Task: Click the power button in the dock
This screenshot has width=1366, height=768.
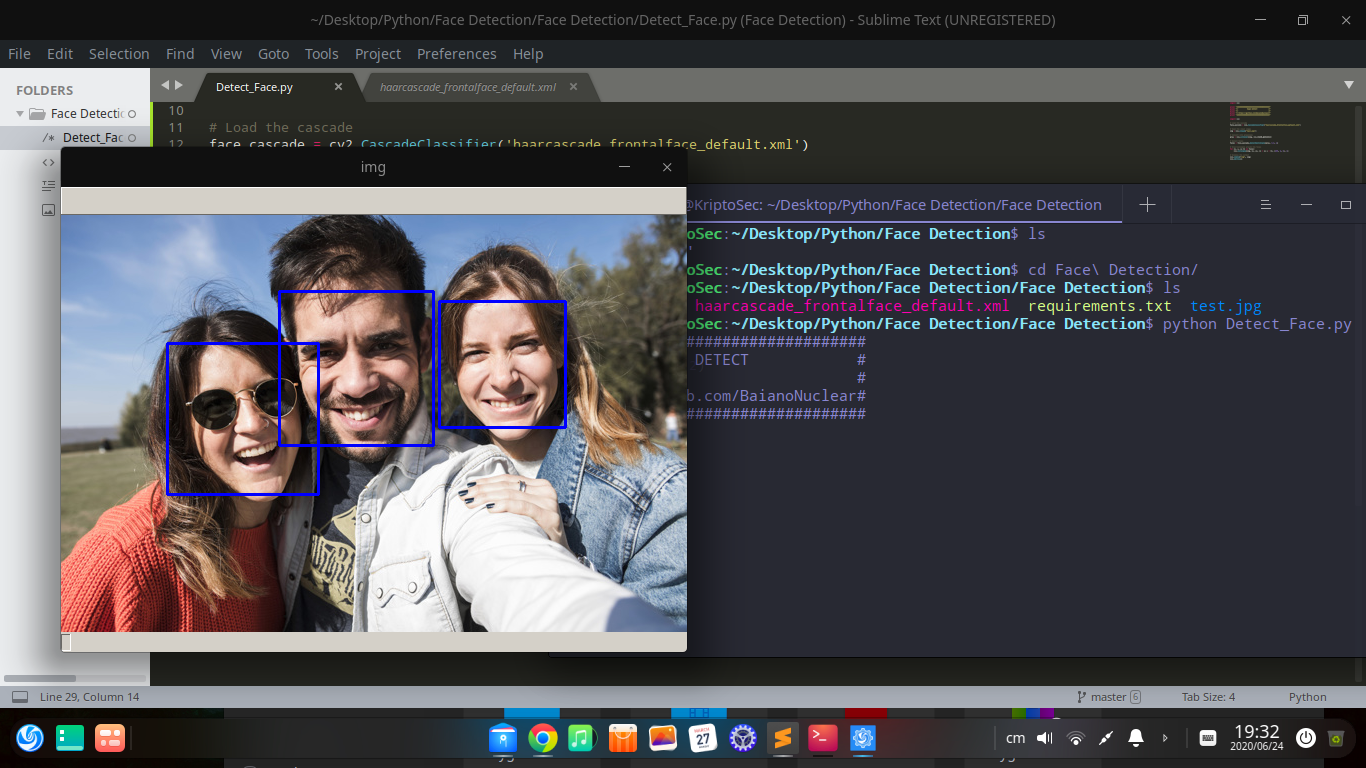Action: (1306, 738)
